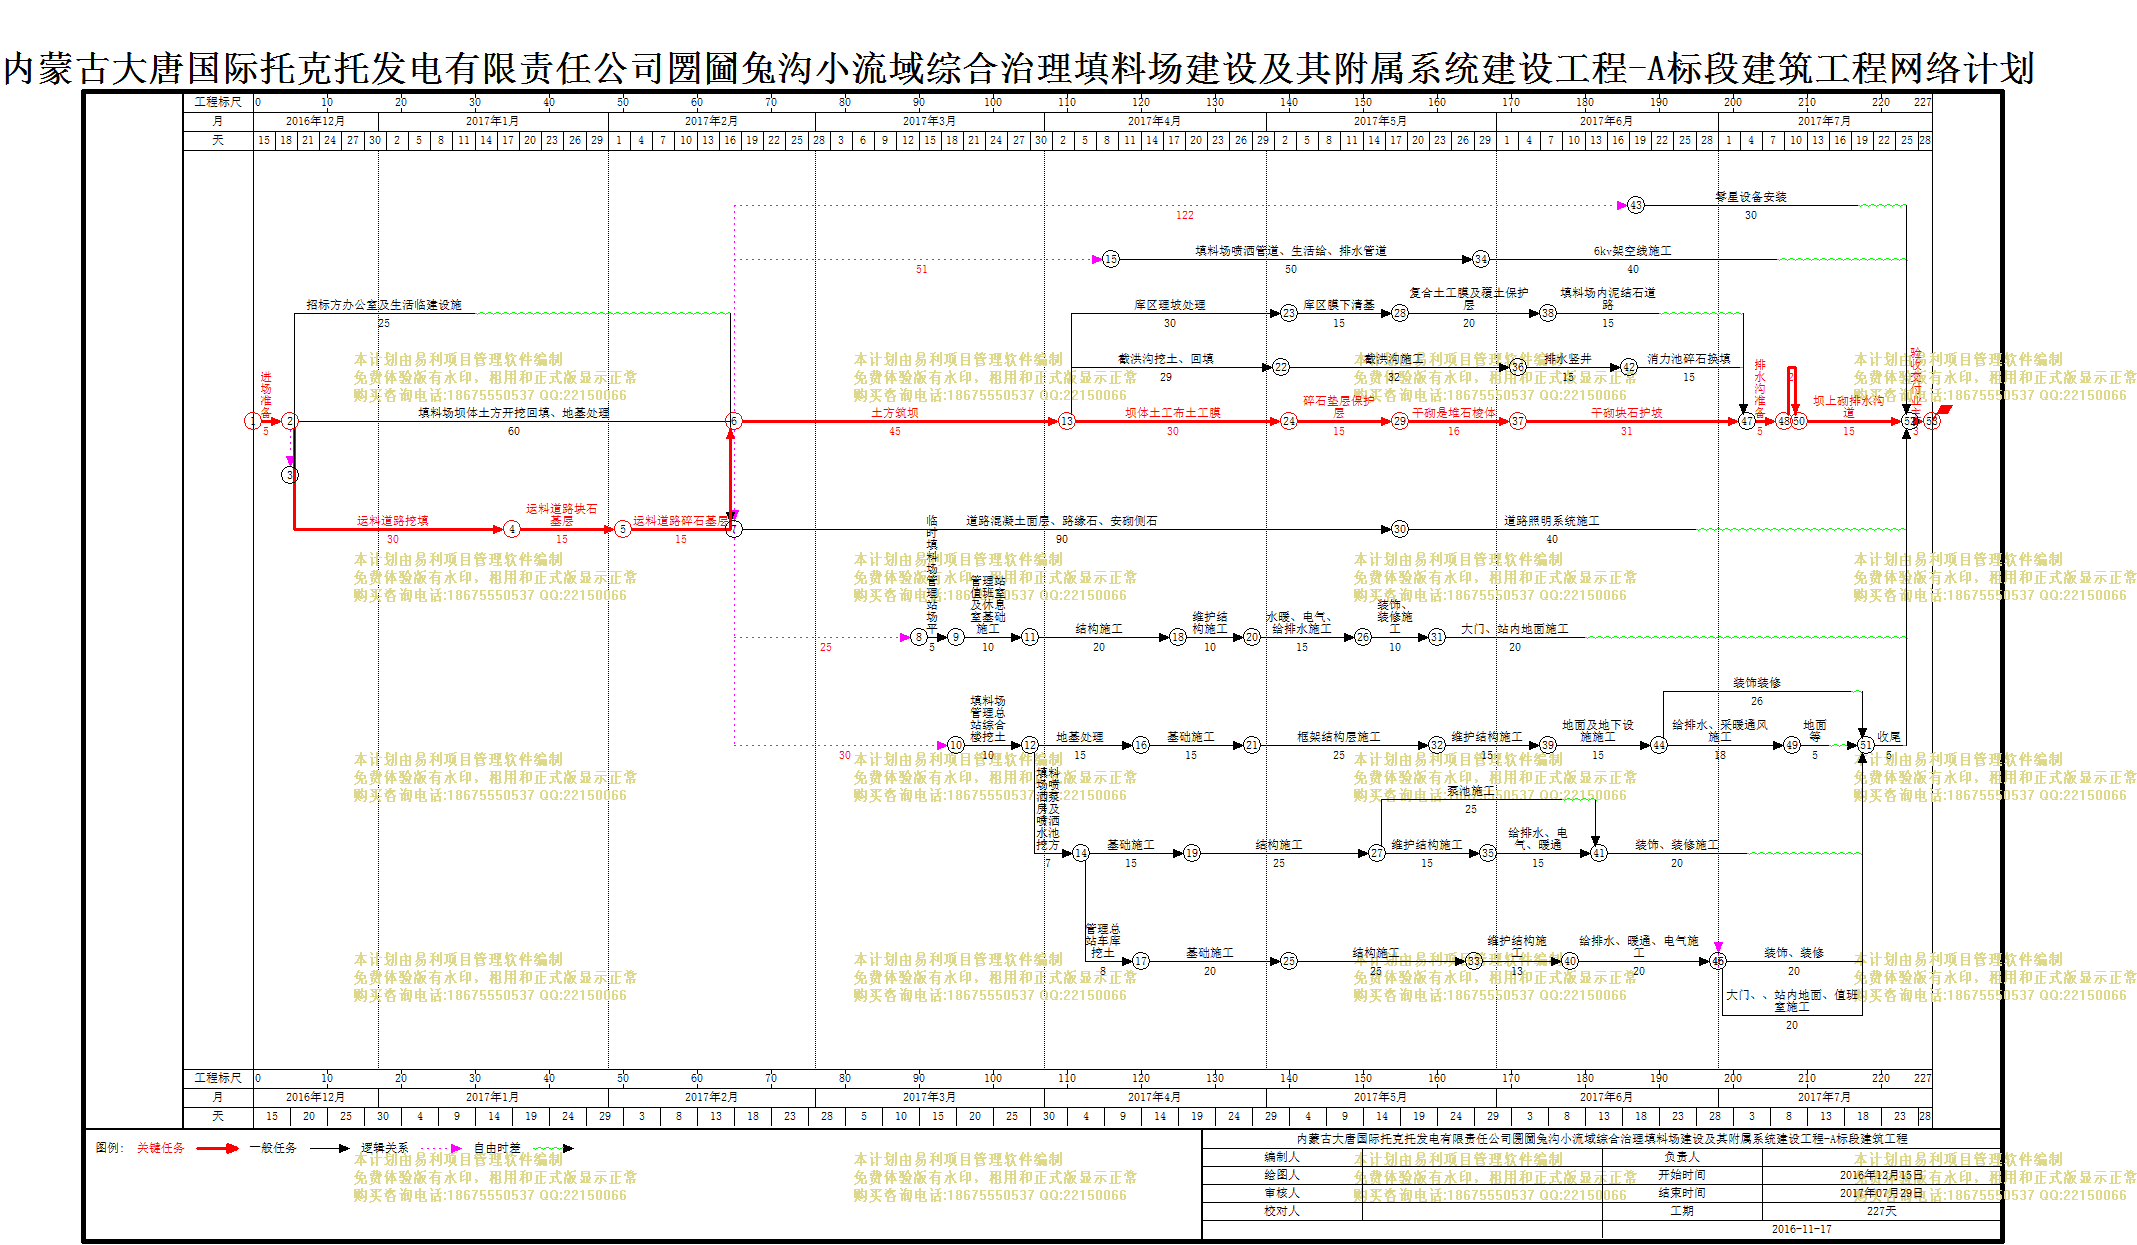
Task: Click the 零星设备安装 task label
Action: tap(1751, 197)
